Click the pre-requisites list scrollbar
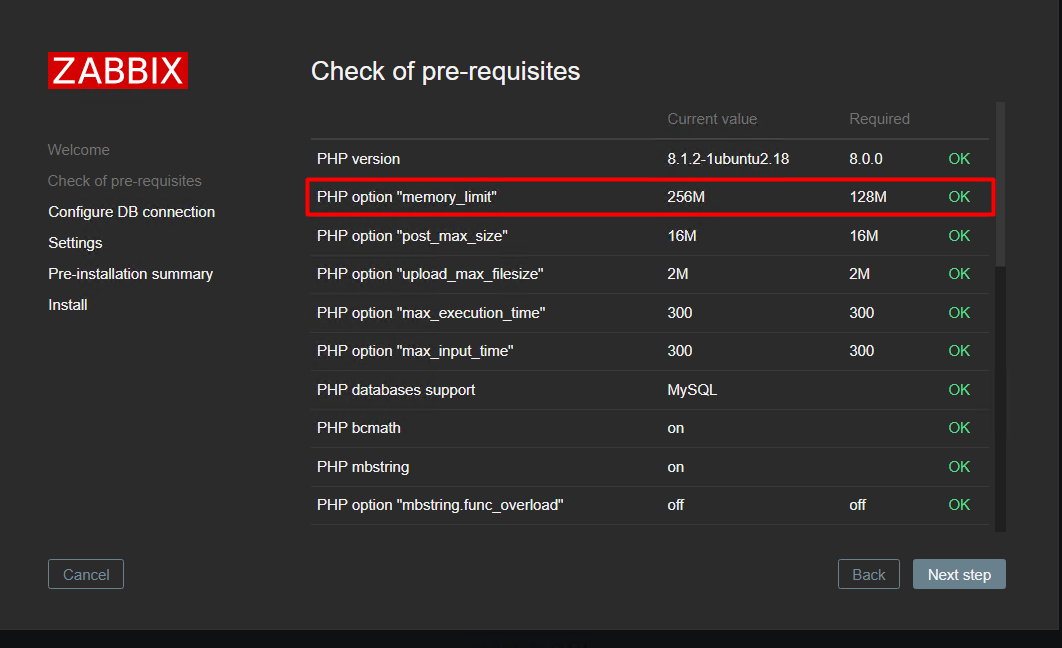The width and height of the screenshot is (1062, 648). tap(1000, 184)
